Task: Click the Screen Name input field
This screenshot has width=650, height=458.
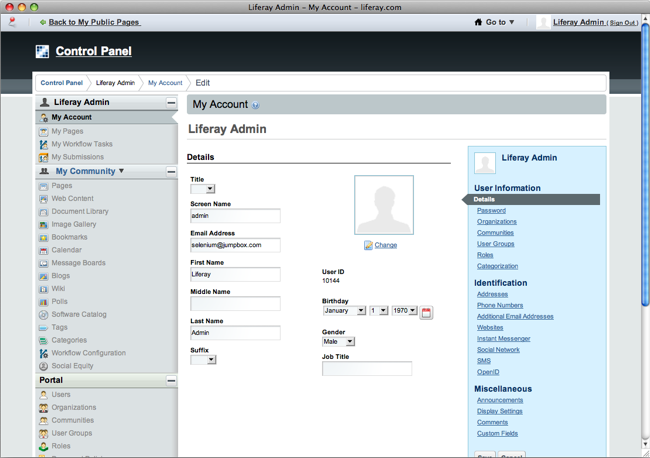Action: tap(235, 216)
